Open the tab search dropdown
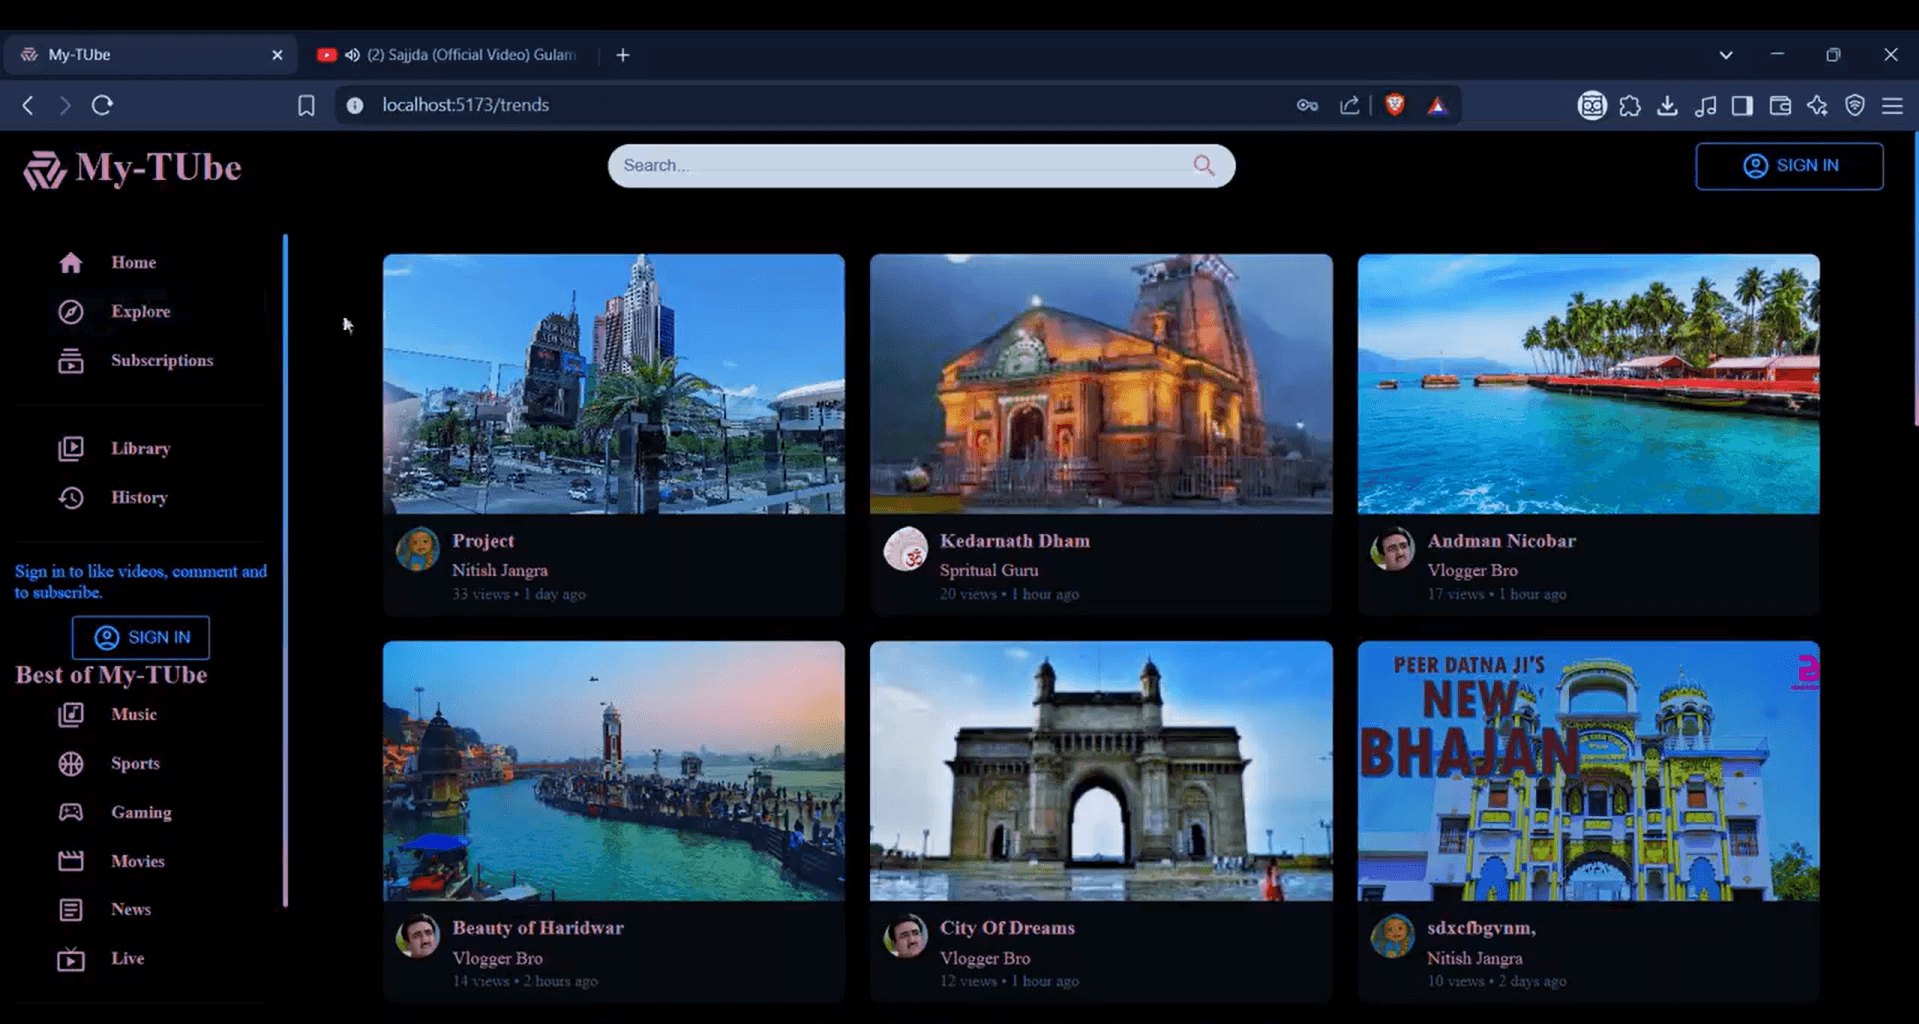The width and height of the screenshot is (1919, 1024). [1724, 55]
